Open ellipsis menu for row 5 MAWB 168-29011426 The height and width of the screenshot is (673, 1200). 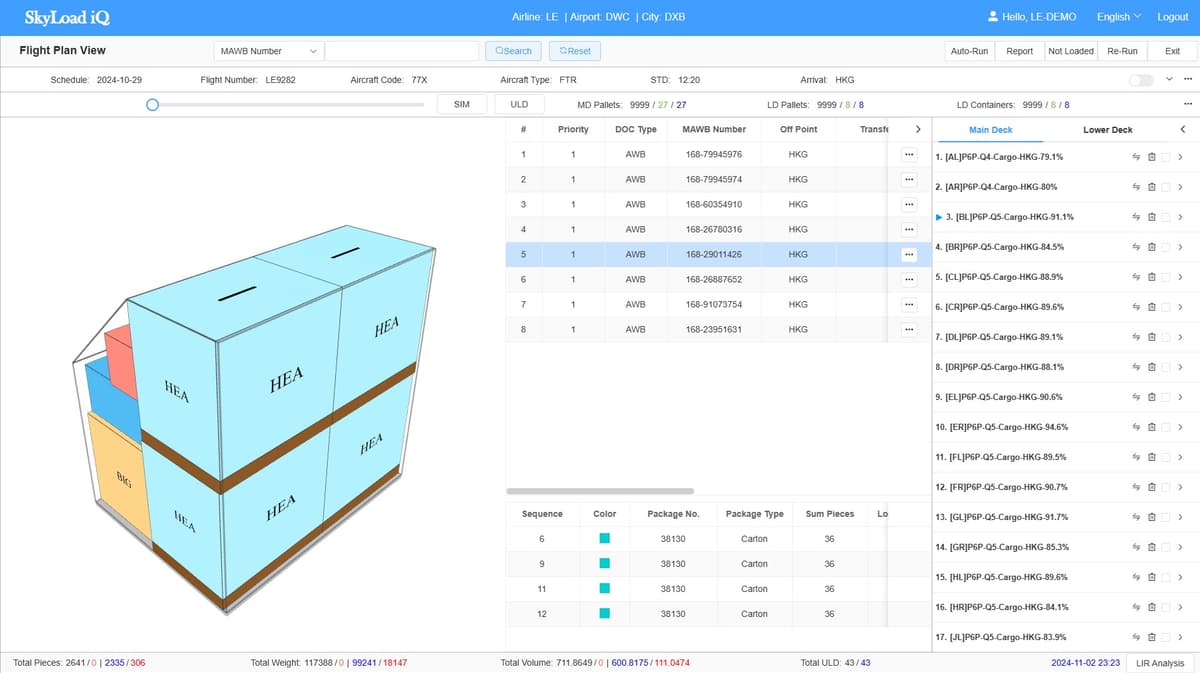point(908,254)
